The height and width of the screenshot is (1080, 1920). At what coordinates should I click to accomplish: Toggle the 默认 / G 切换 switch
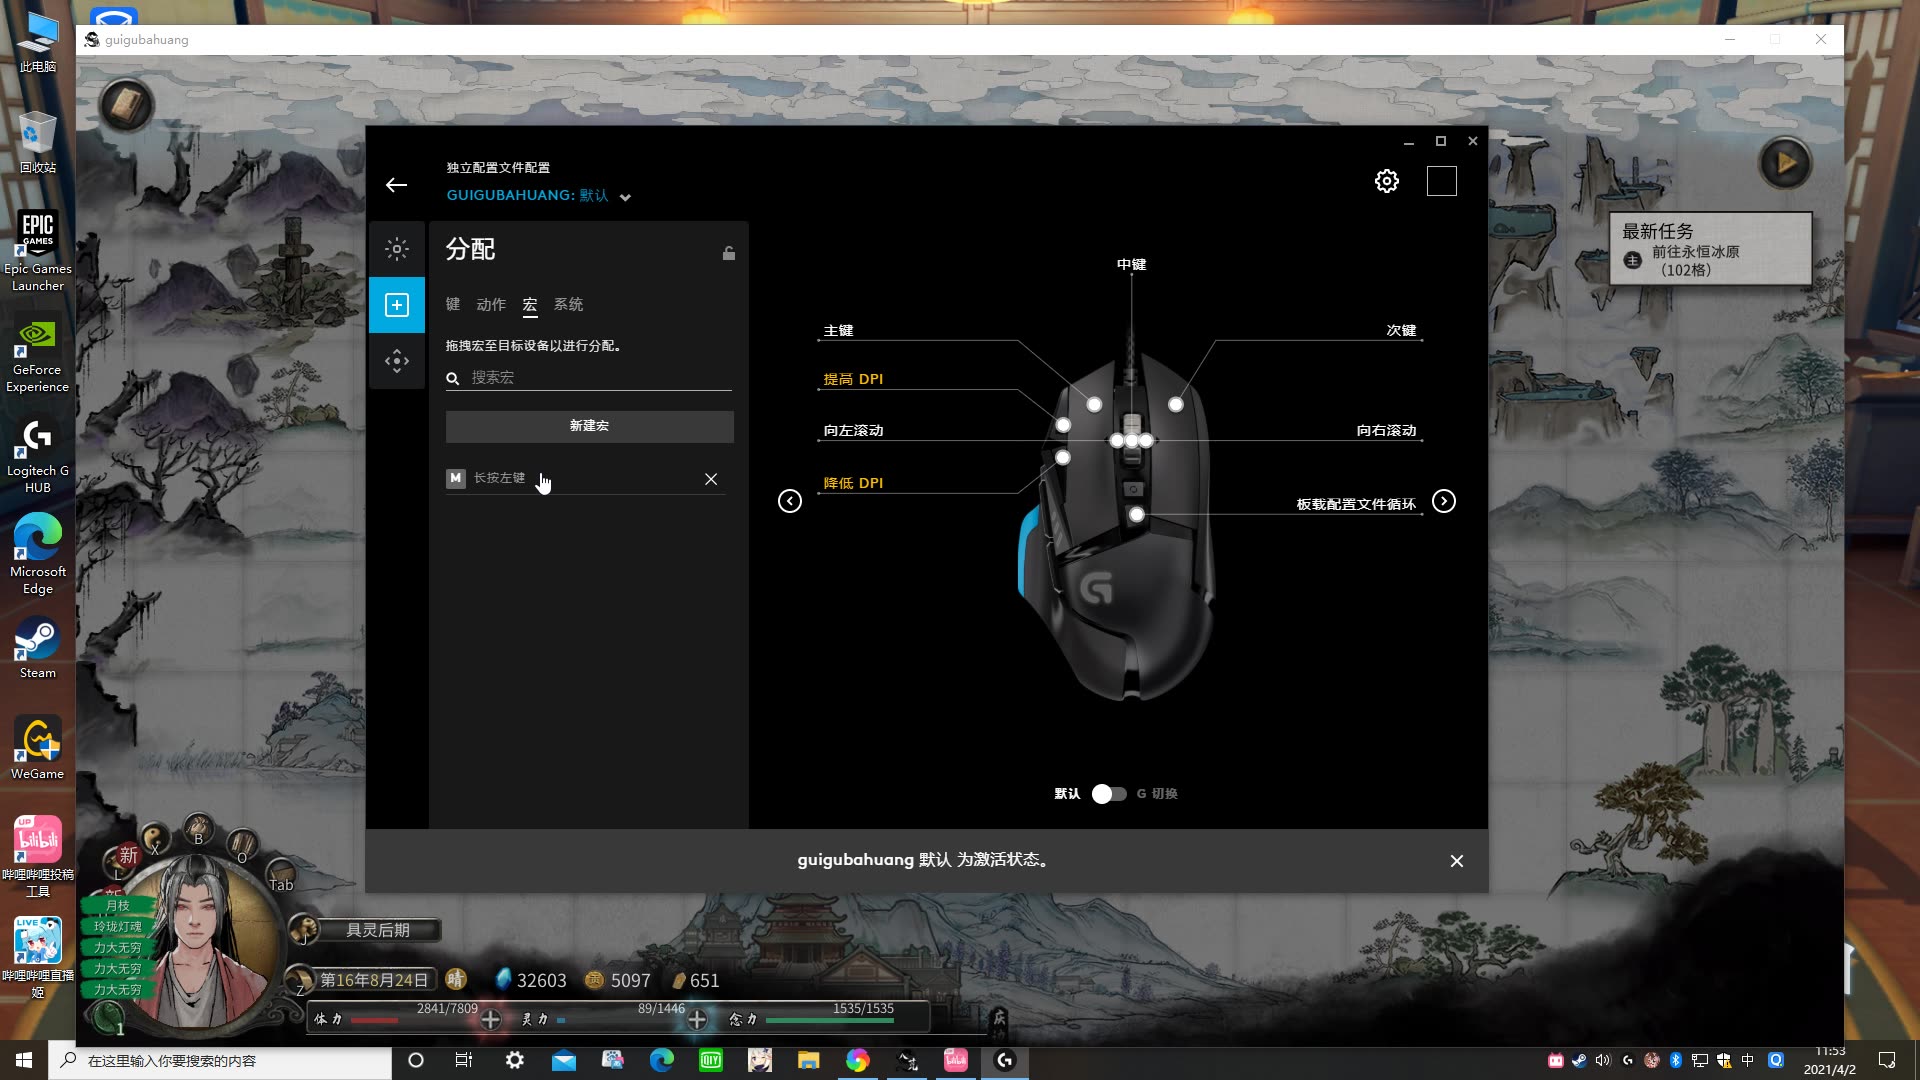click(x=1109, y=793)
